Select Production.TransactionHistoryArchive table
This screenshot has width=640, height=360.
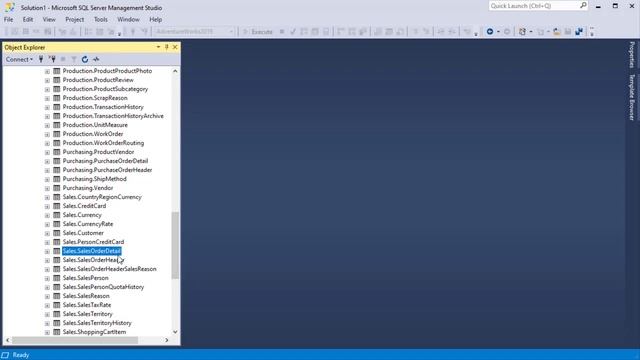click(113, 116)
